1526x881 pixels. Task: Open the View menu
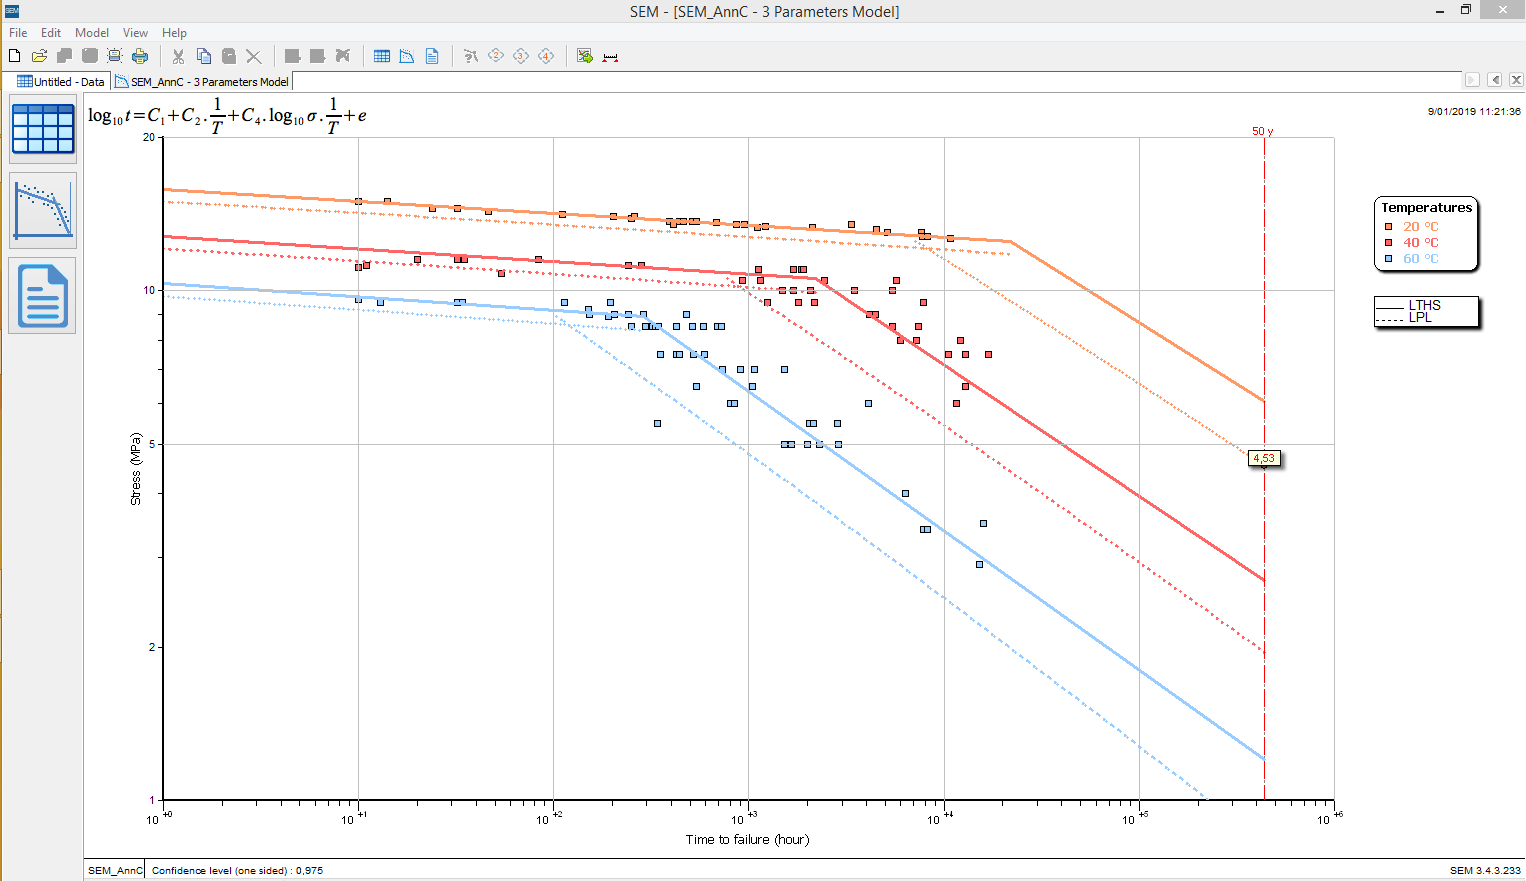tap(135, 33)
